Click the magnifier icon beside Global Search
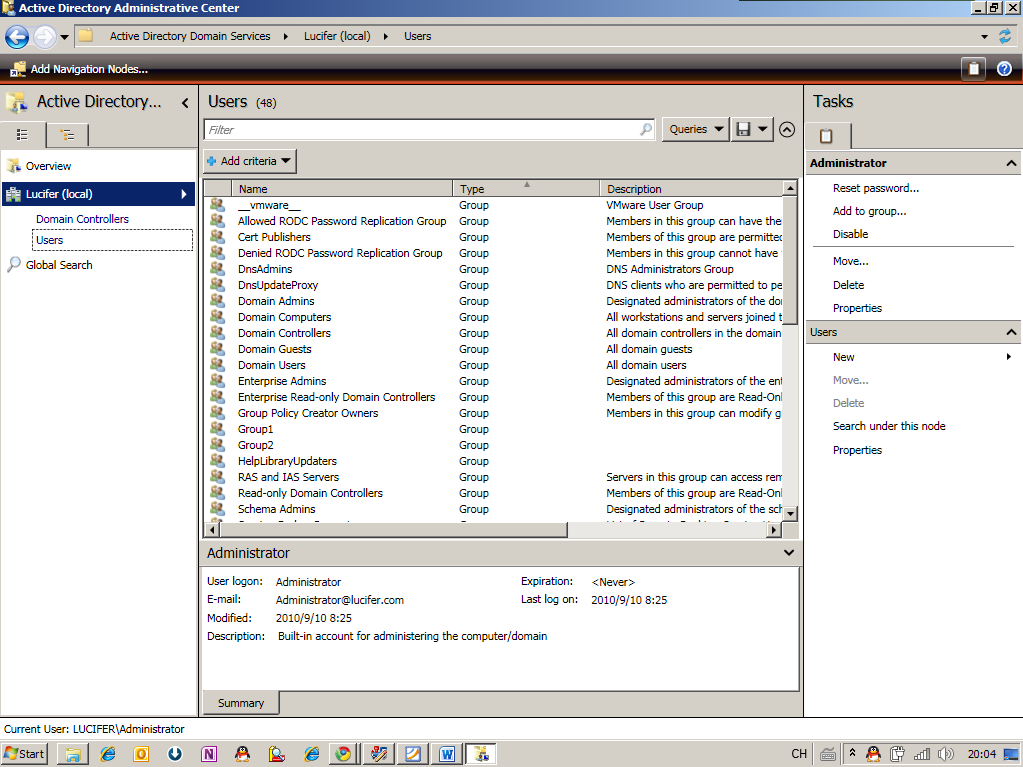 [14, 264]
